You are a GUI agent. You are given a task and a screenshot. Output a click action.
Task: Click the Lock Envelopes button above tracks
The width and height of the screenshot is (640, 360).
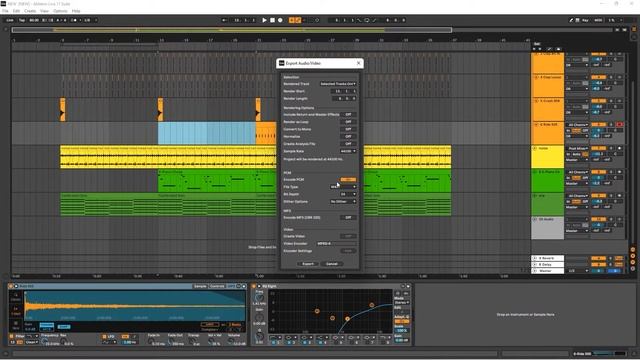(x=558, y=49)
